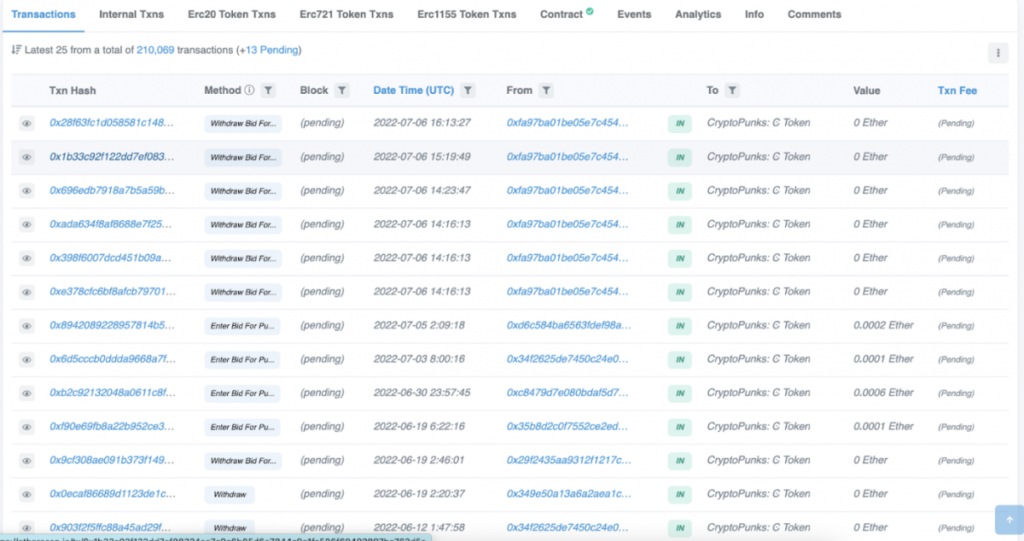Switch to the Internal Txns tab

(131, 14)
